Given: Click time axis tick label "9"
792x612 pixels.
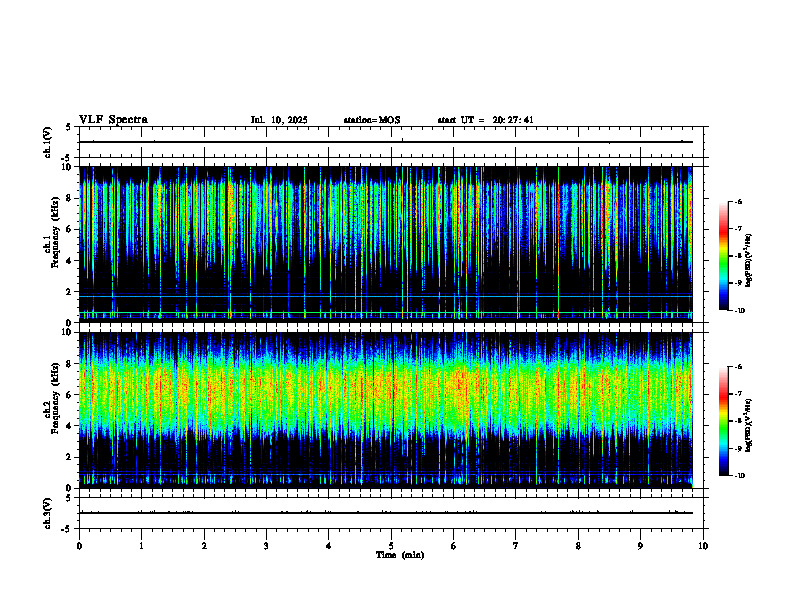Looking at the screenshot, I should tap(640, 546).
